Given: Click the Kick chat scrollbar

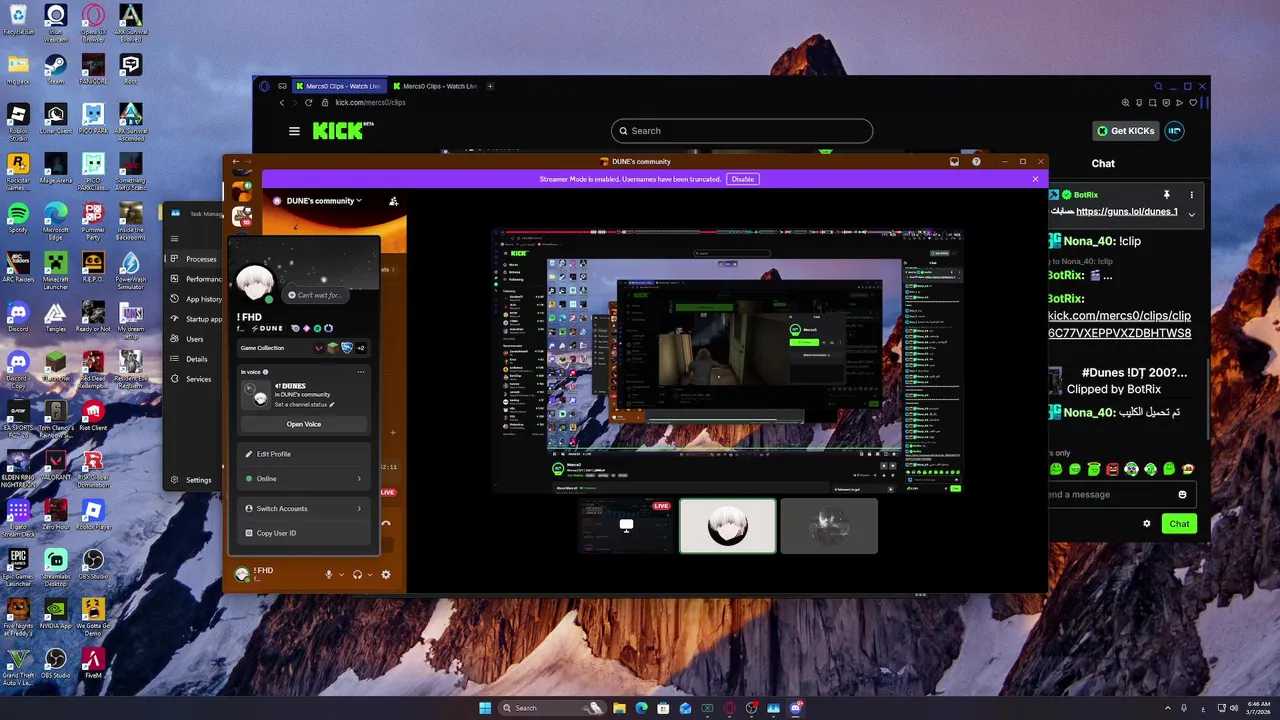Looking at the screenshot, I should pyautogui.click(x=1208, y=400).
